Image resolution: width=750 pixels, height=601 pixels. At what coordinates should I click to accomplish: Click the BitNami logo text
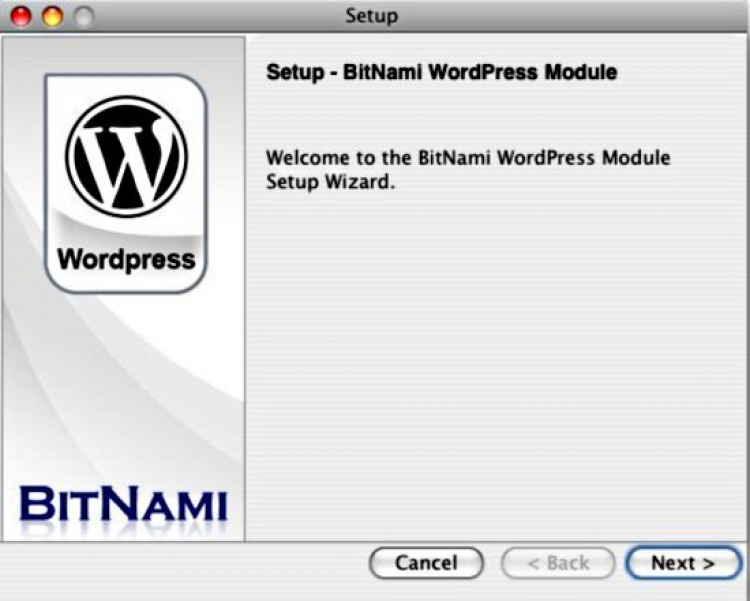123,503
